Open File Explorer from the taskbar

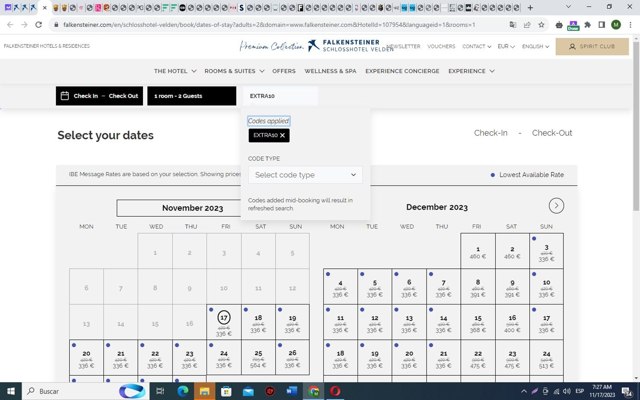pyautogui.click(x=204, y=391)
